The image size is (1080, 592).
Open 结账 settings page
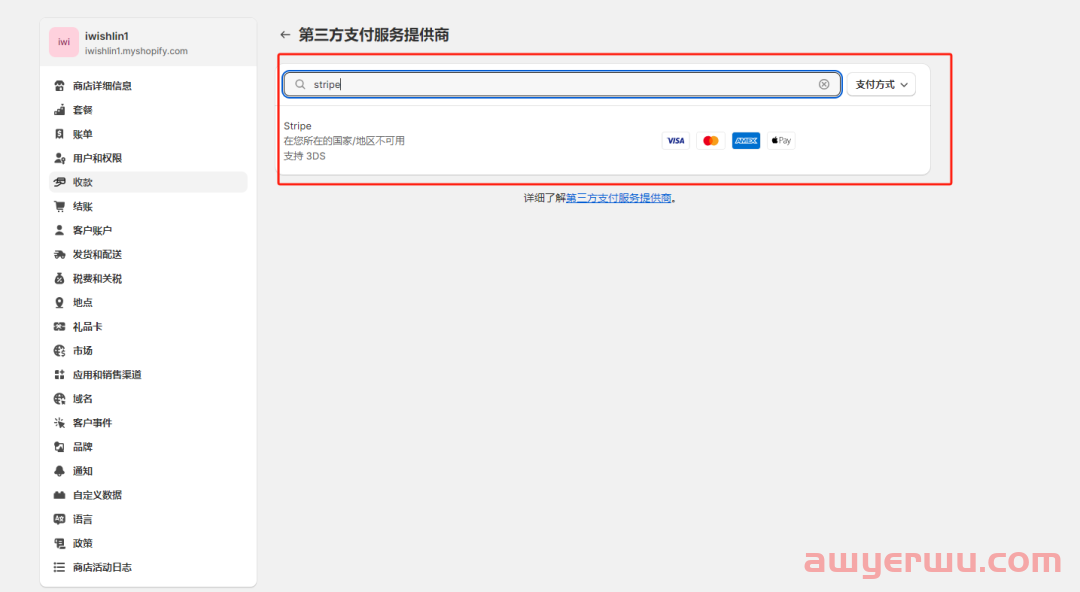(148, 206)
